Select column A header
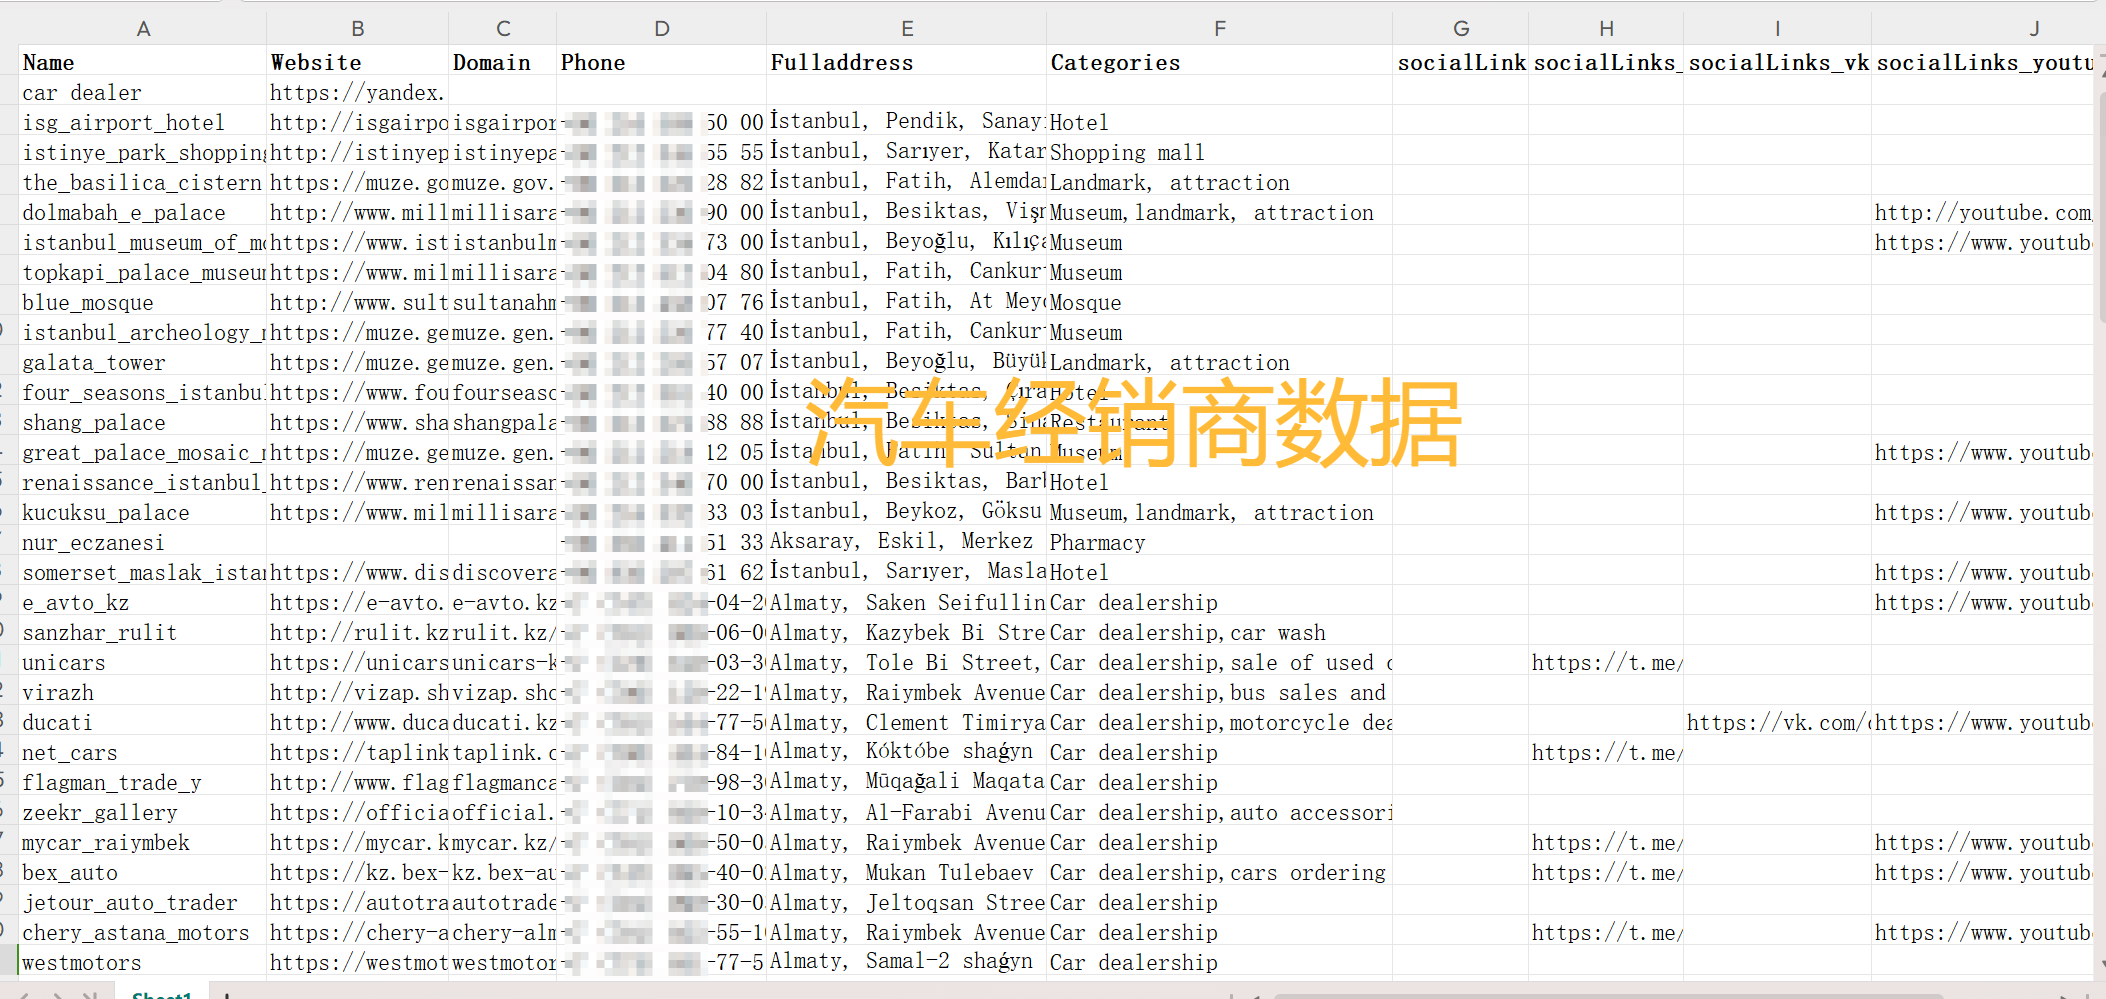 [x=143, y=29]
